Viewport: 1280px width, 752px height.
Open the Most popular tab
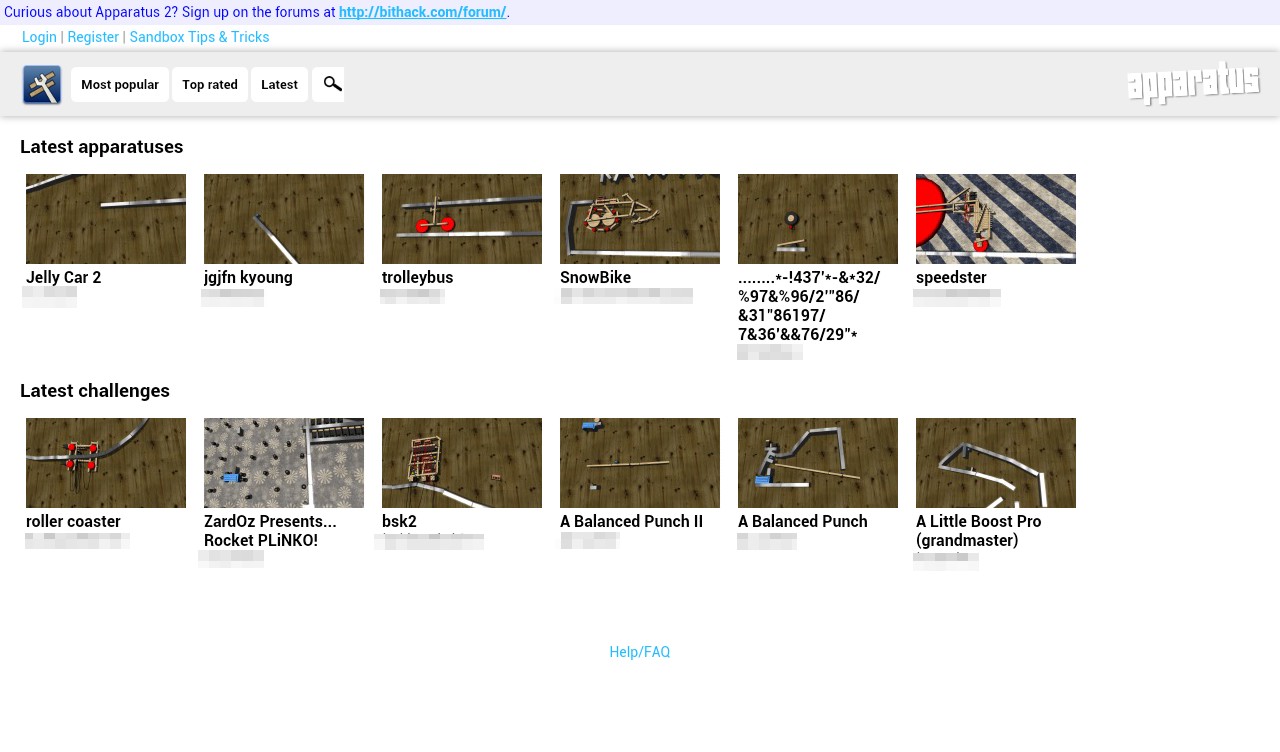coord(120,85)
